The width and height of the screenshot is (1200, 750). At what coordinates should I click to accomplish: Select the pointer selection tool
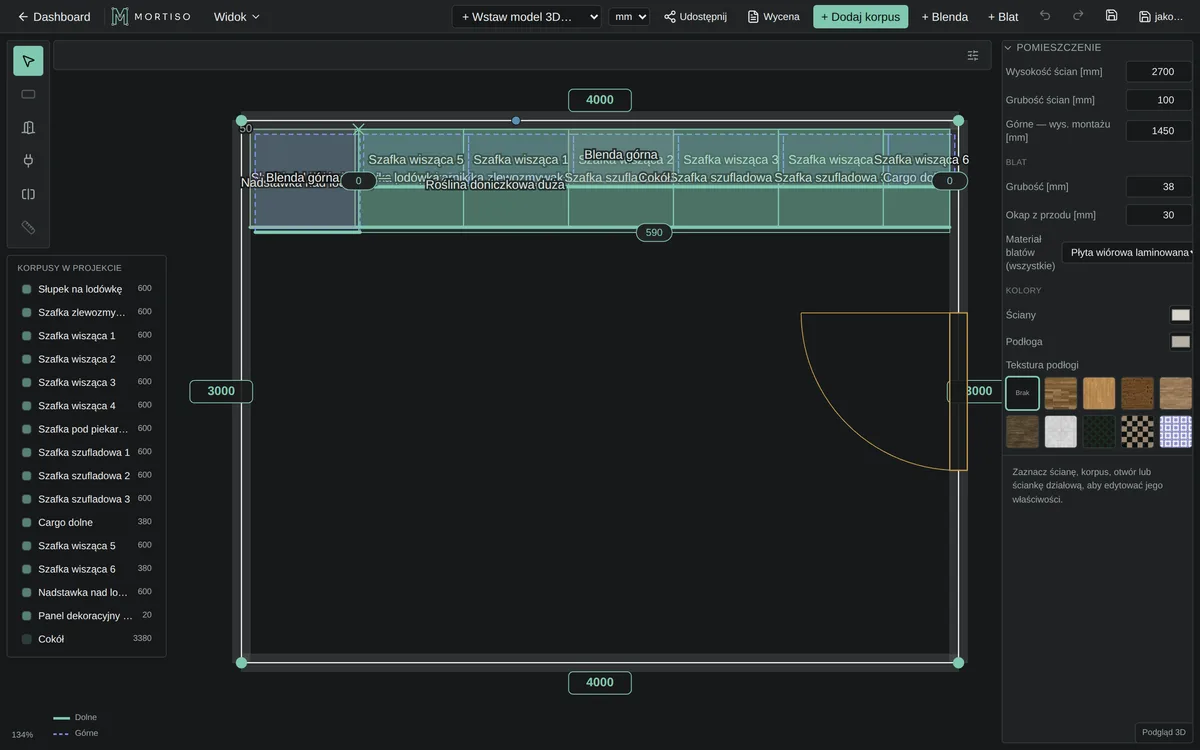pos(28,61)
